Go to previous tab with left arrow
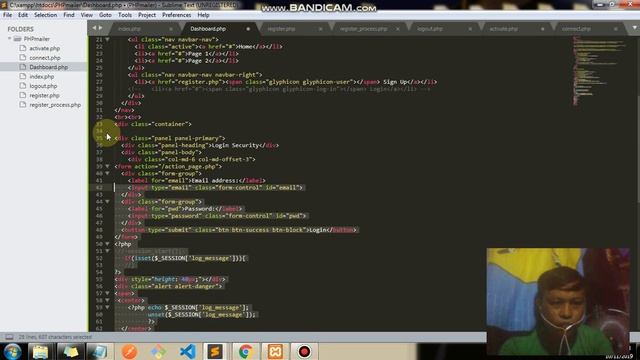640x360 pixels. (x=94, y=28)
